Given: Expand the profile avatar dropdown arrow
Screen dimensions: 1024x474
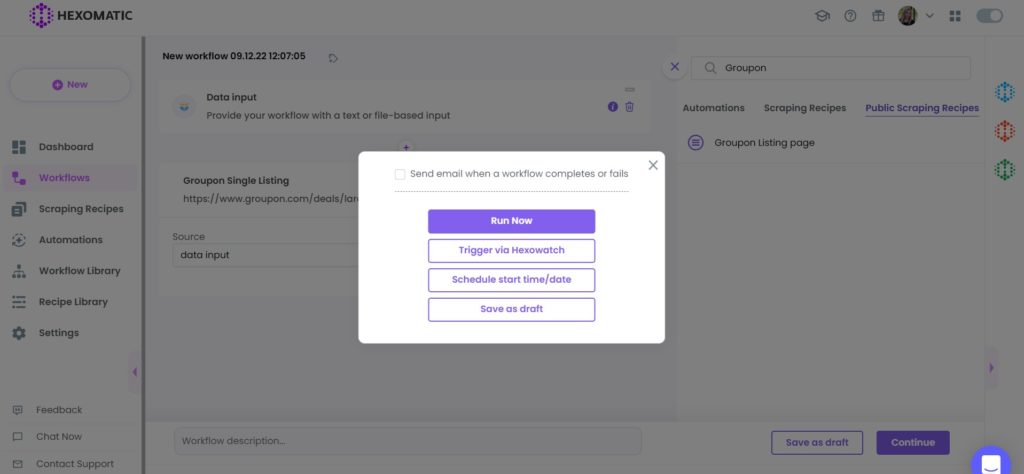Looking at the screenshot, I should 930,16.
